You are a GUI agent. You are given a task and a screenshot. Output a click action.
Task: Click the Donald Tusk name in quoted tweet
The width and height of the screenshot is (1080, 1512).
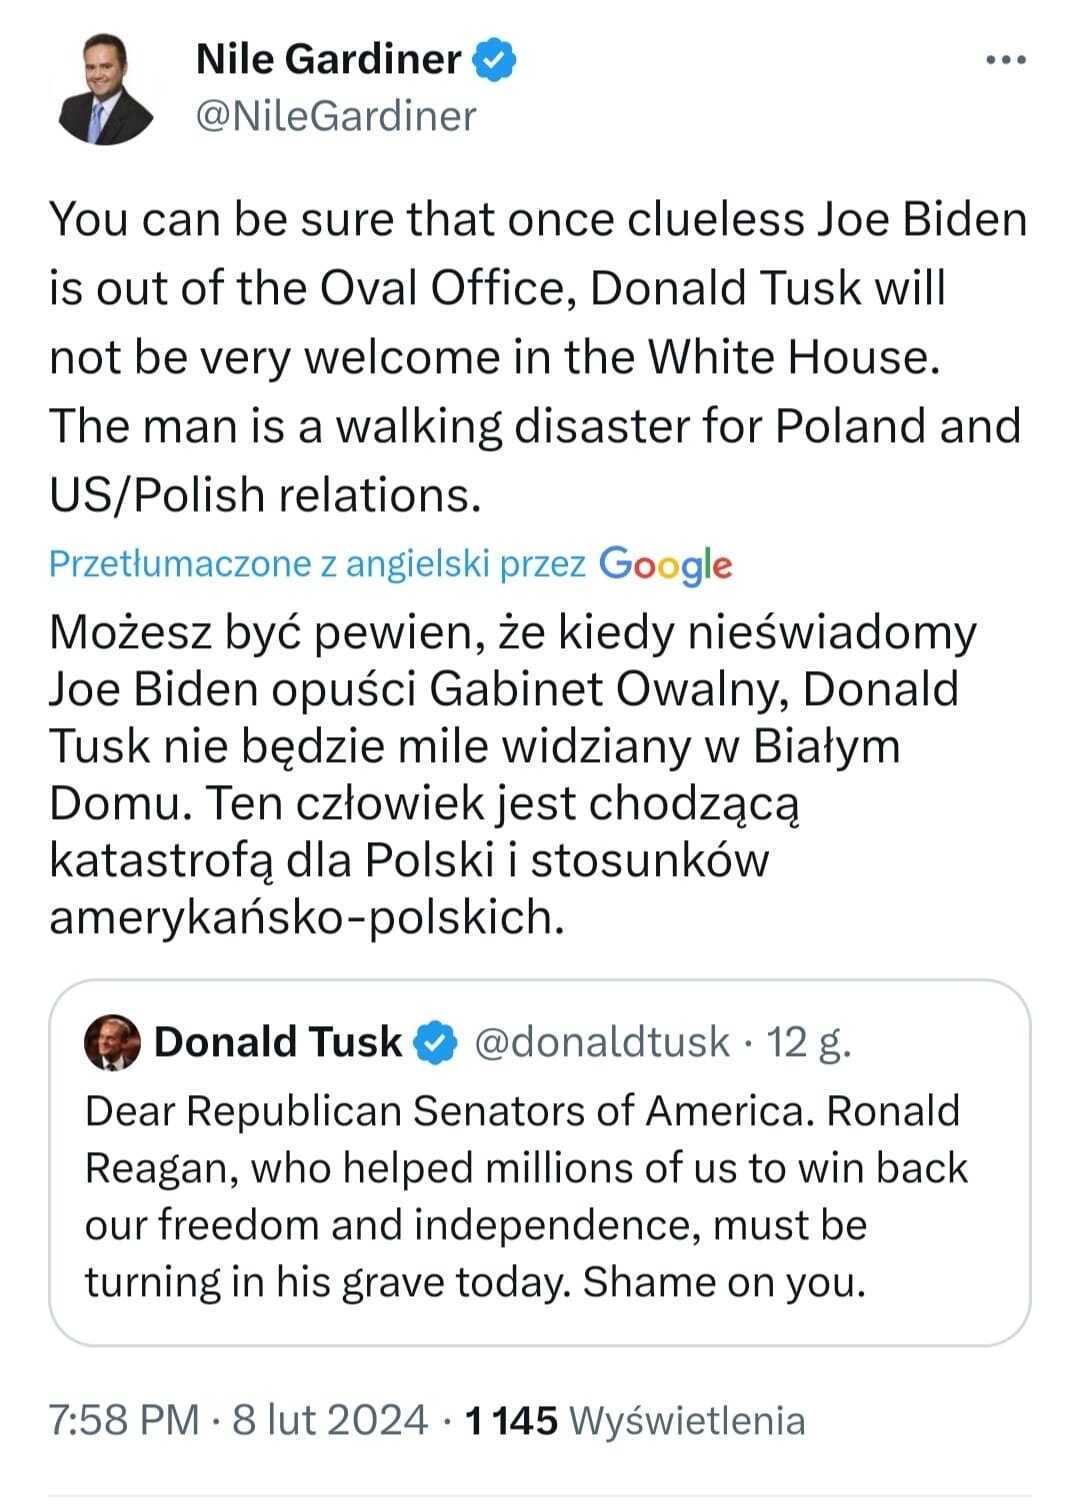(278, 1043)
